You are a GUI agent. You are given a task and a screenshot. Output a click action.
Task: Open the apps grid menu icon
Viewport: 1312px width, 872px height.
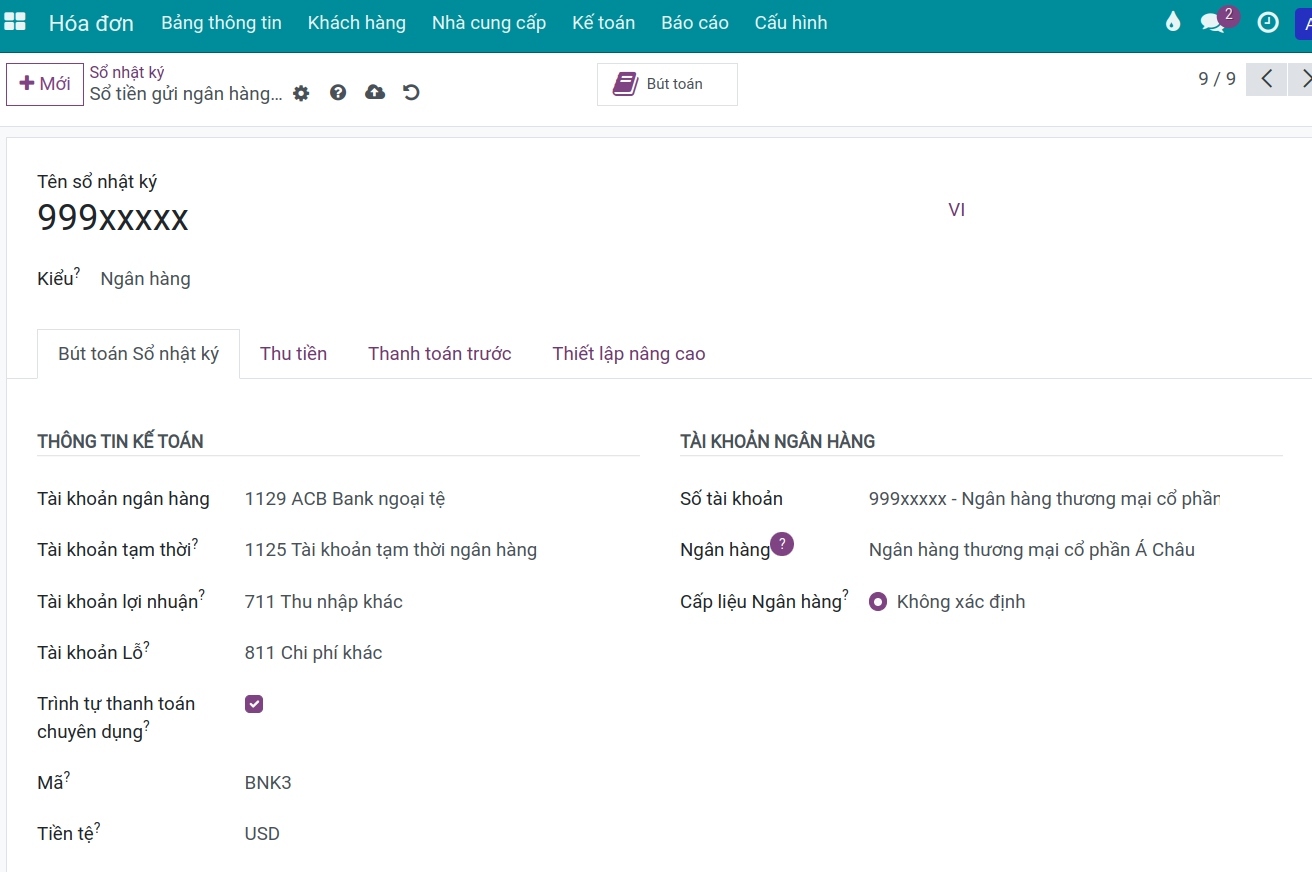pos(15,22)
